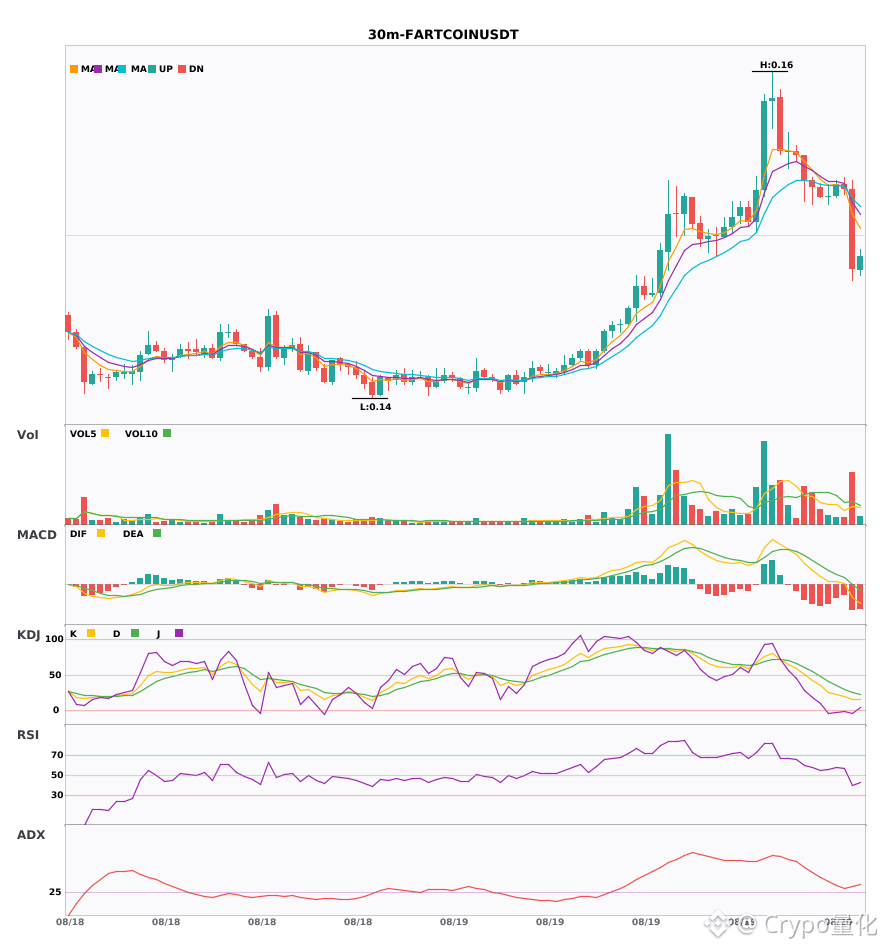Click the VOL5 legend label

click(x=83, y=434)
